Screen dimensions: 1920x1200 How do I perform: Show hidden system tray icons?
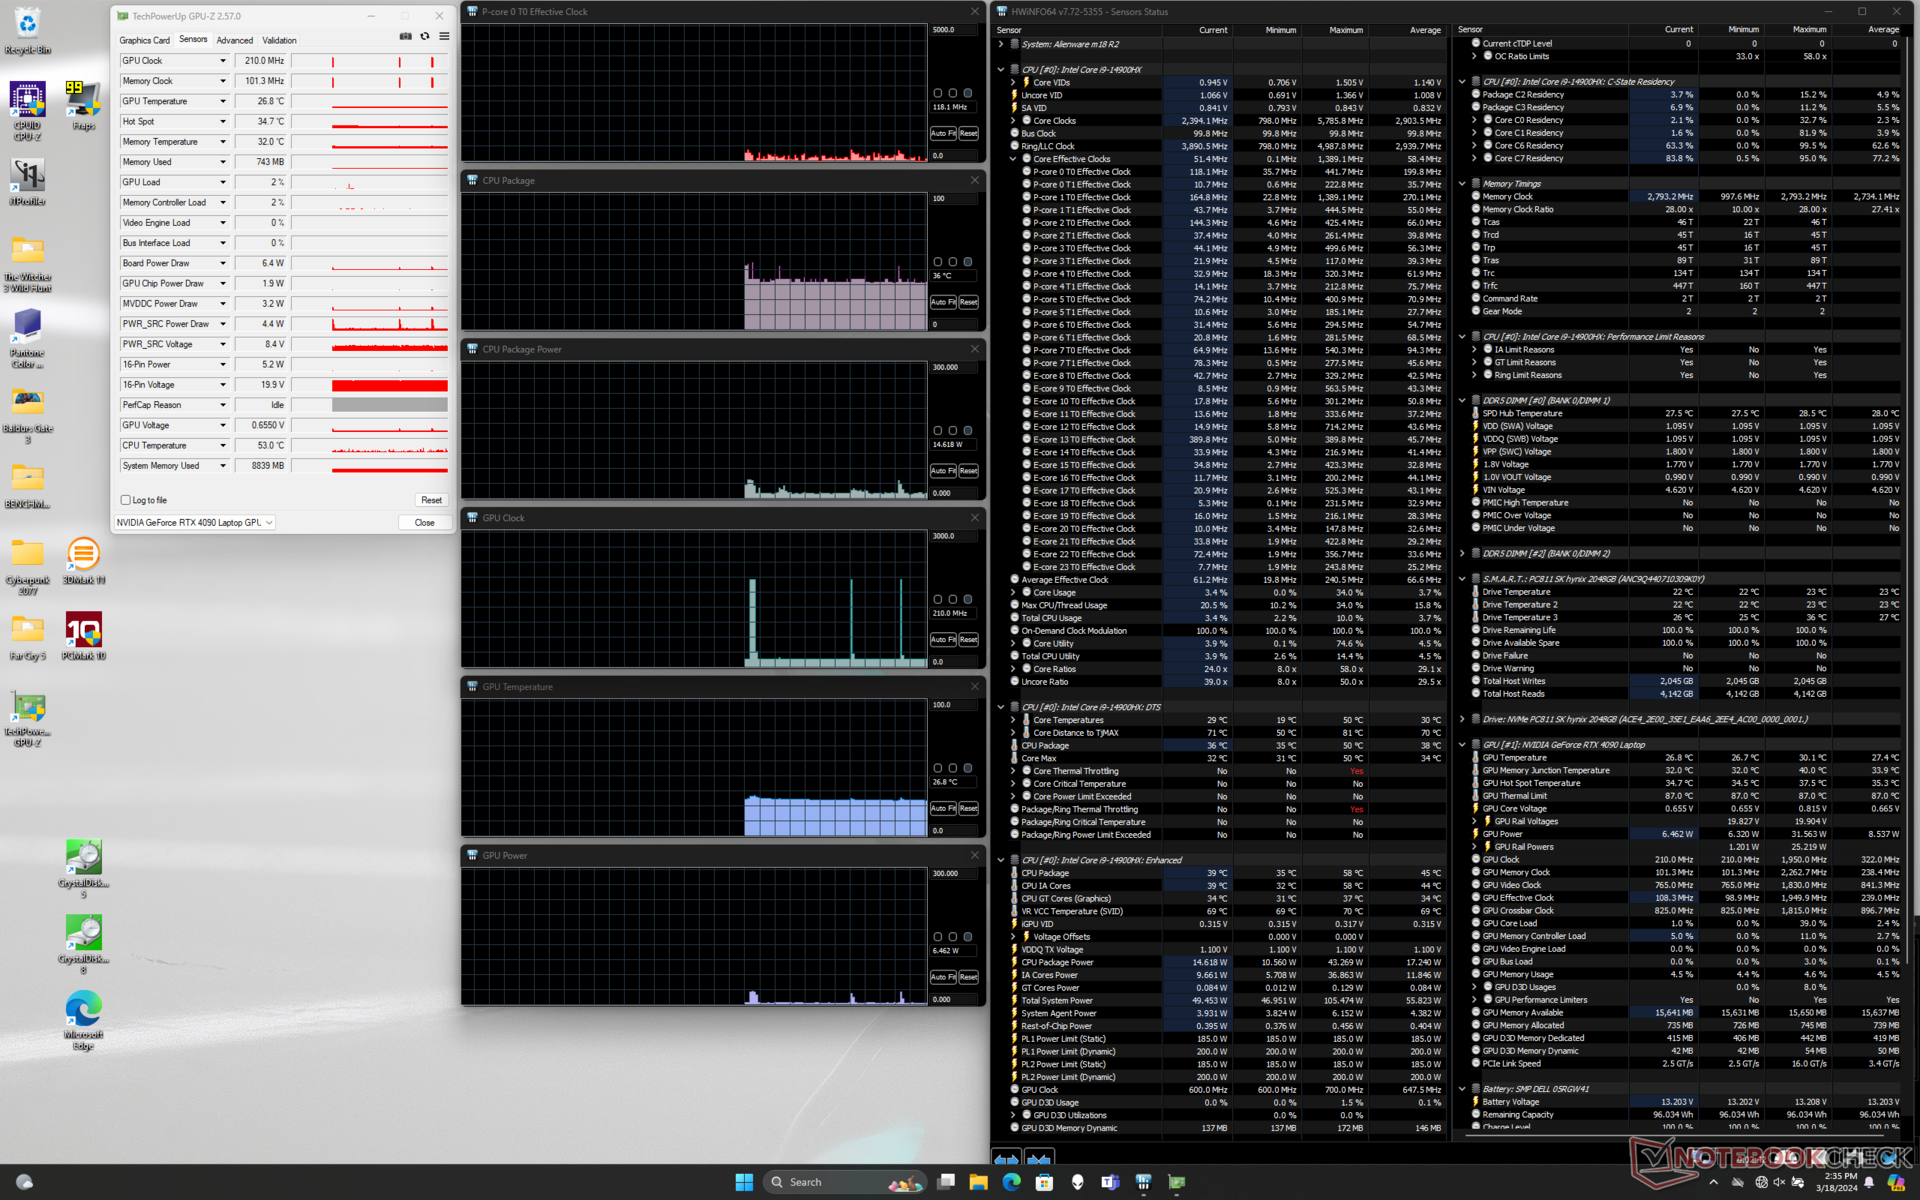tap(1713, 1182)
